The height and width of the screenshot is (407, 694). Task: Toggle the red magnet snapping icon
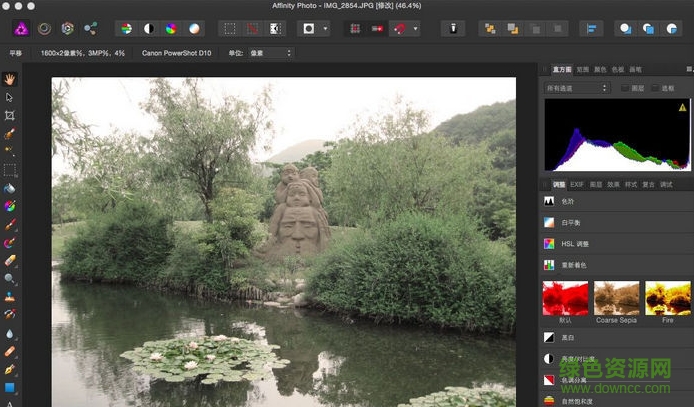coord(400,29)
